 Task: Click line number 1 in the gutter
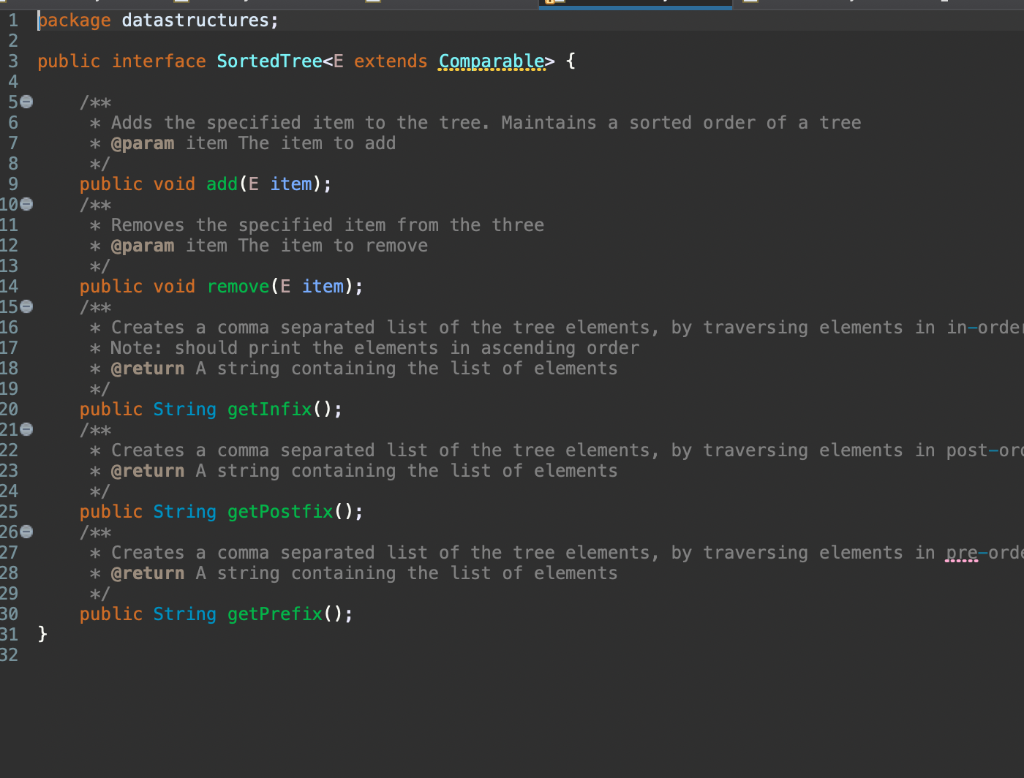13,20
